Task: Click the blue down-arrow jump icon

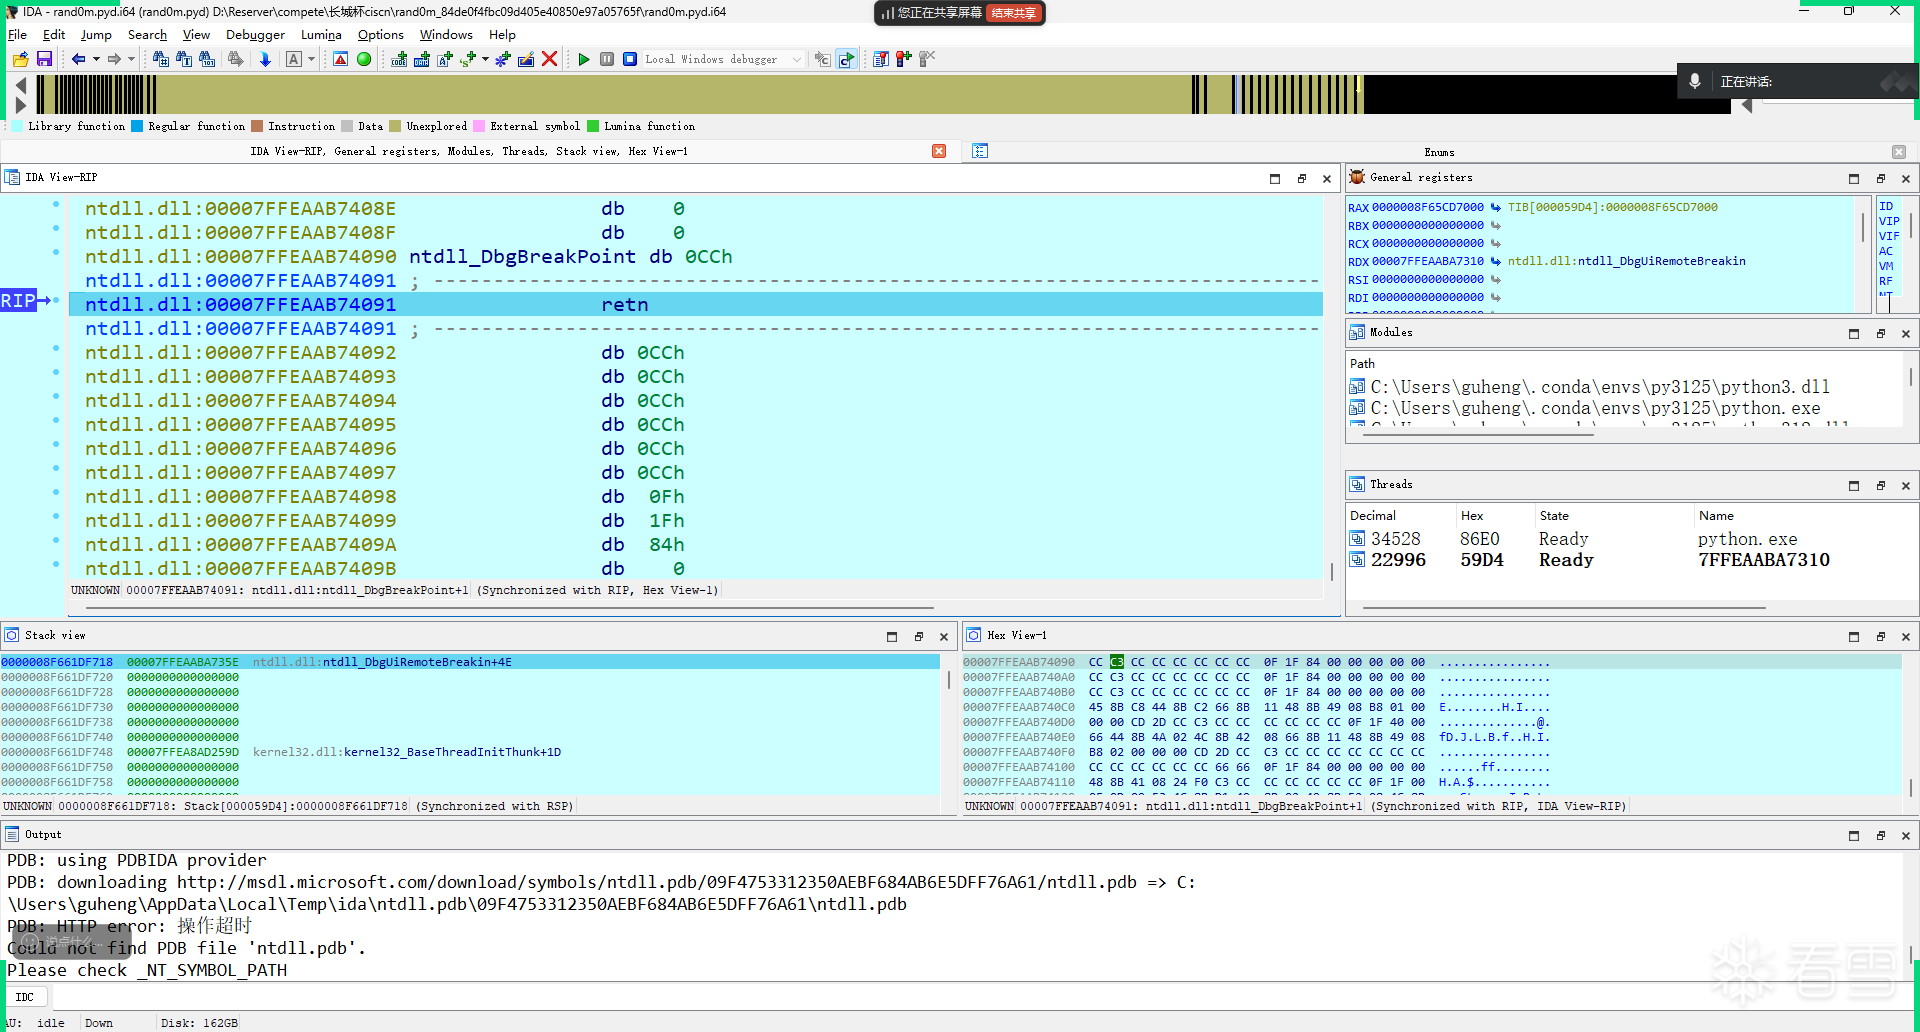Action: (x=265, y=60)
